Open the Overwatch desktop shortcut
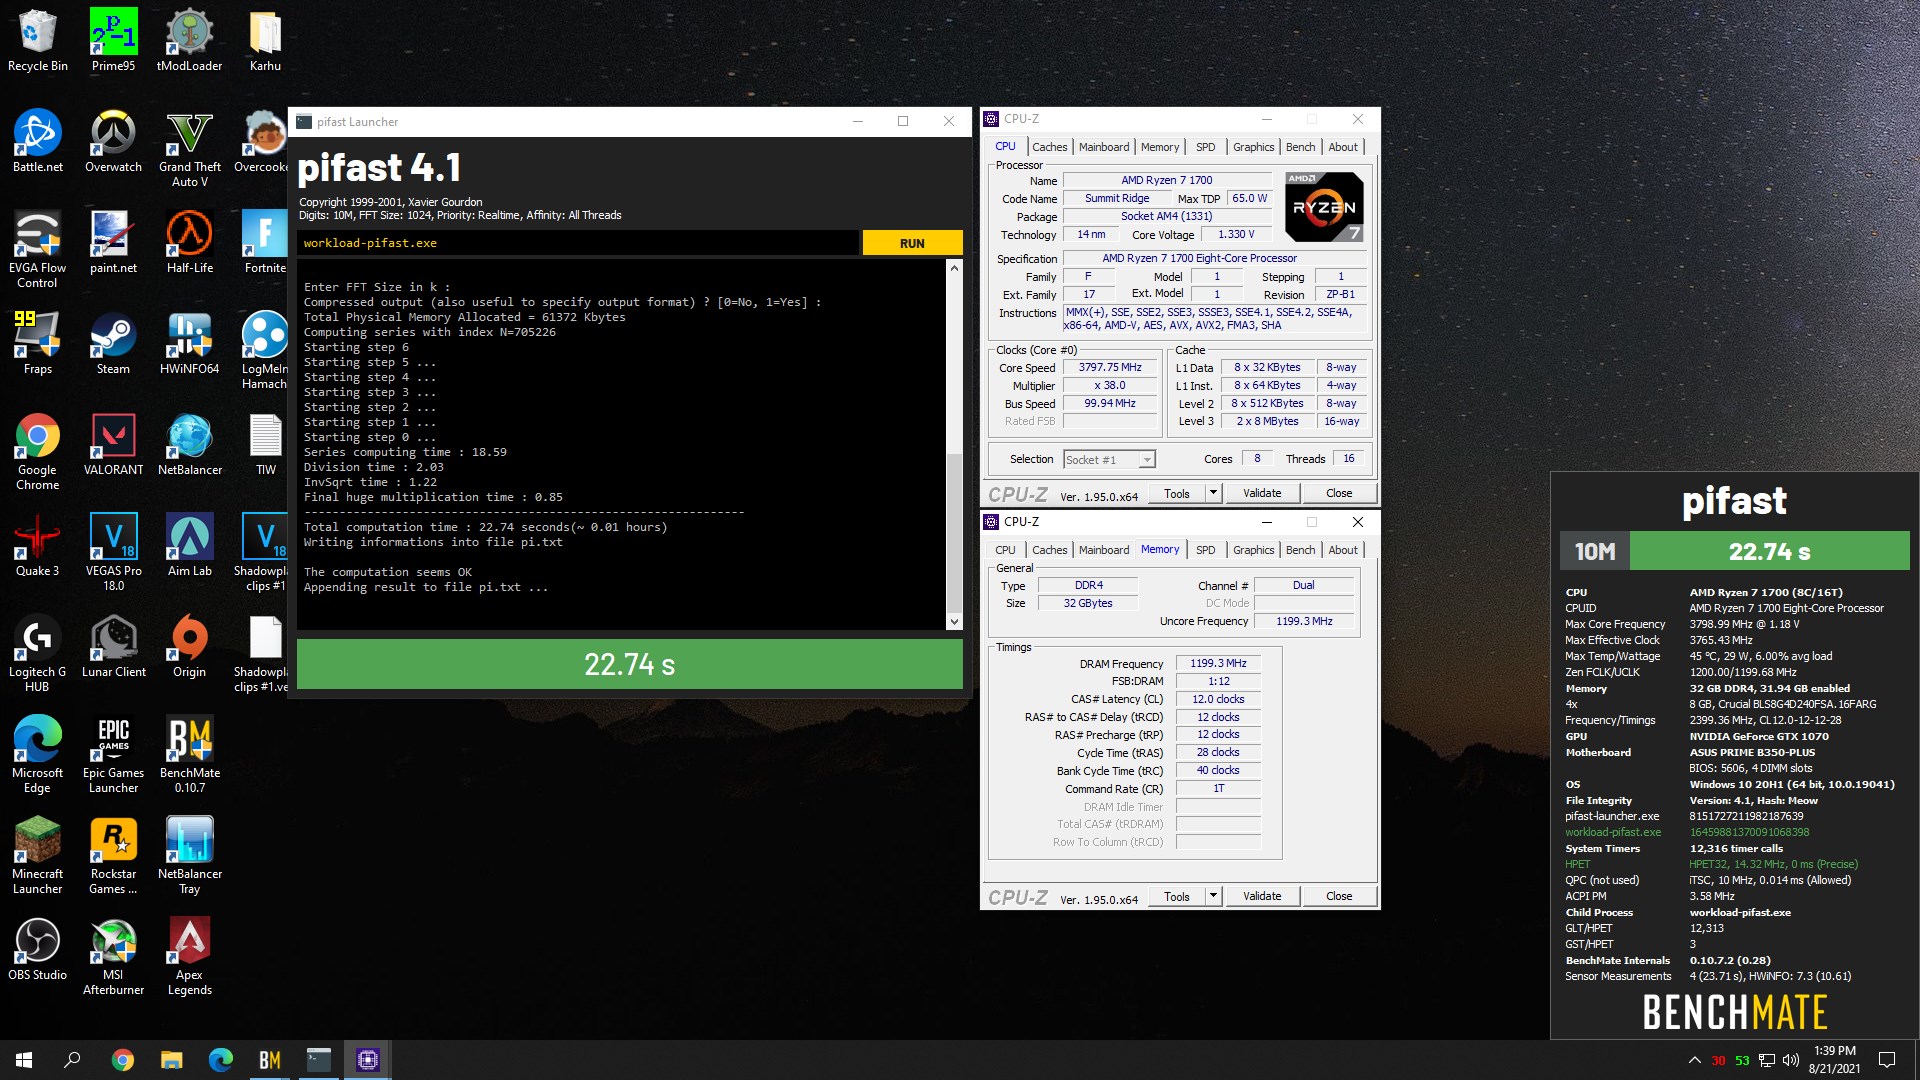 (x=113, y=141)
